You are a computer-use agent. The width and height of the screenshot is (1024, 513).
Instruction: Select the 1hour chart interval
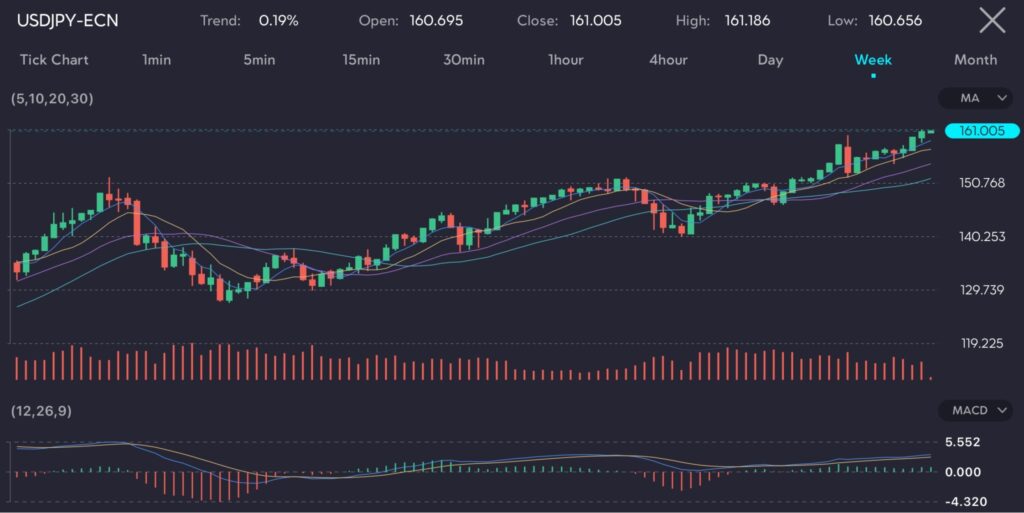coord(566,60)
